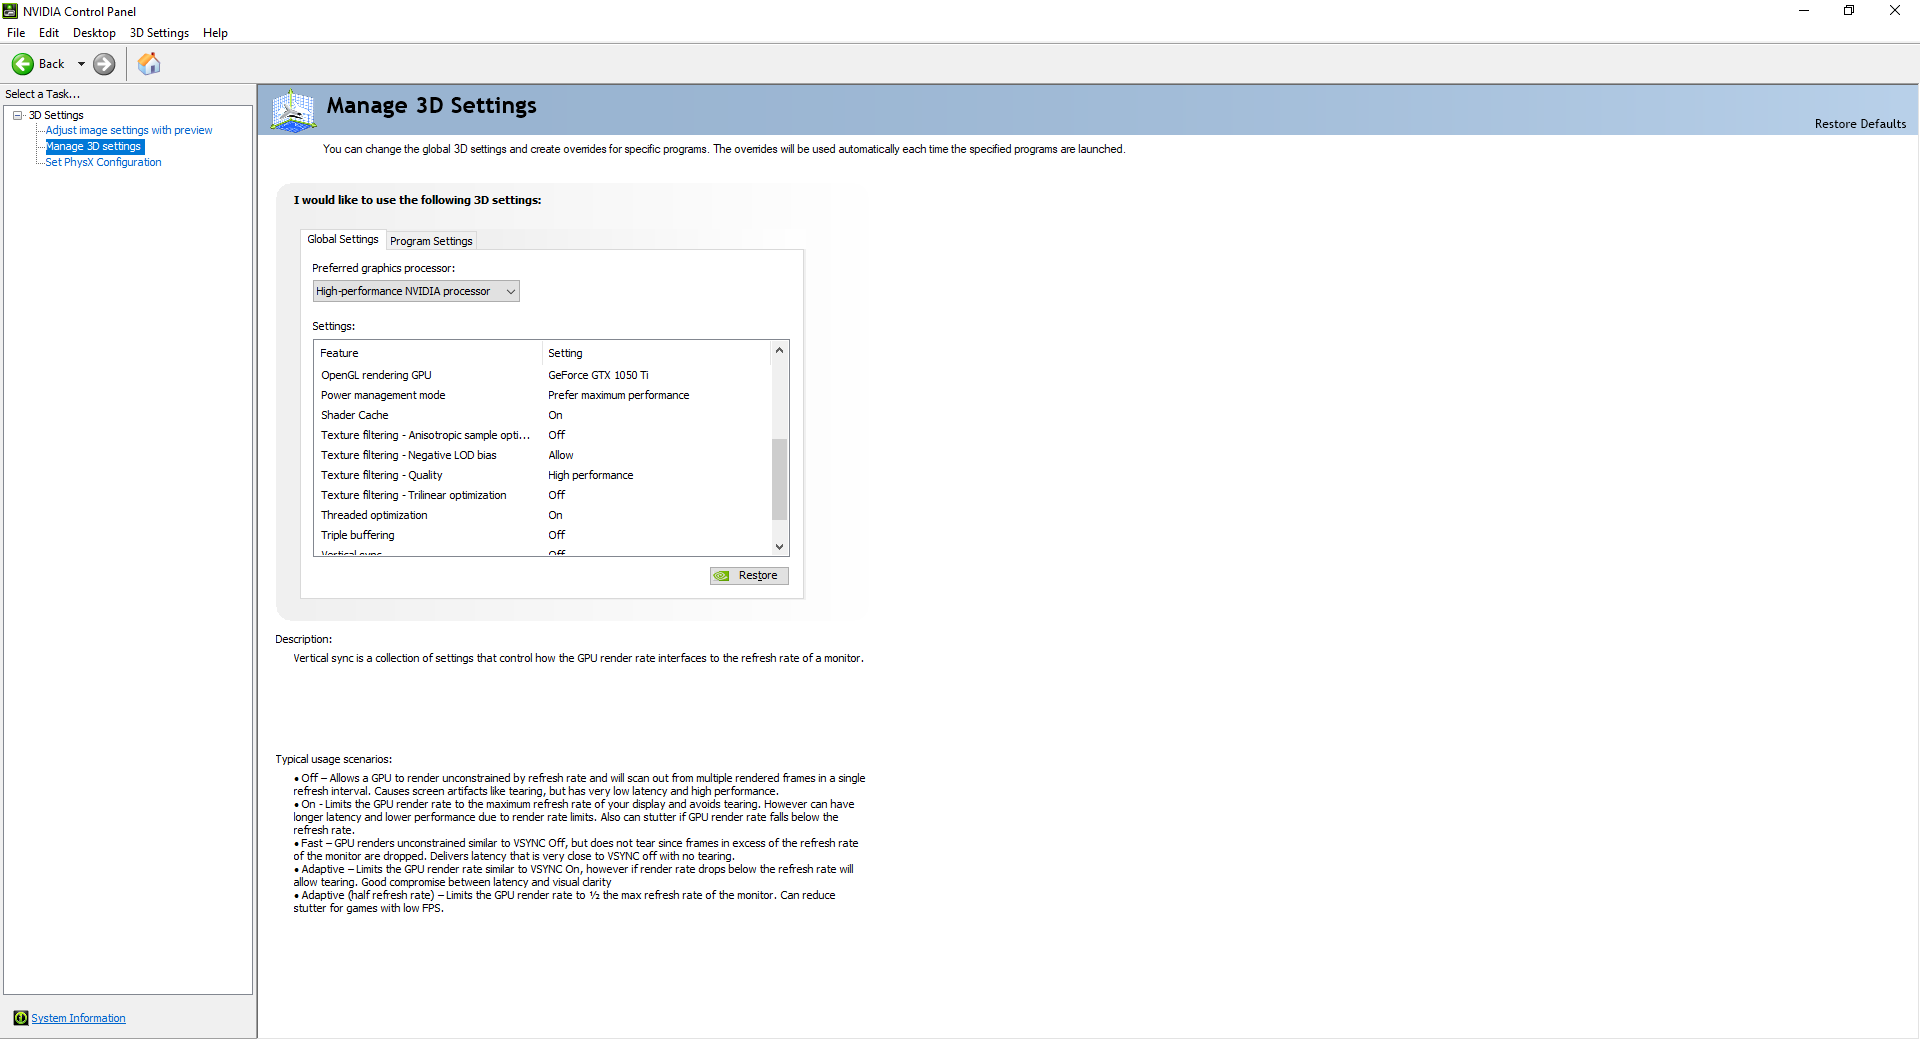
Task: Select Manage 3D settings in tree
Action: click(x=95, y=146)
